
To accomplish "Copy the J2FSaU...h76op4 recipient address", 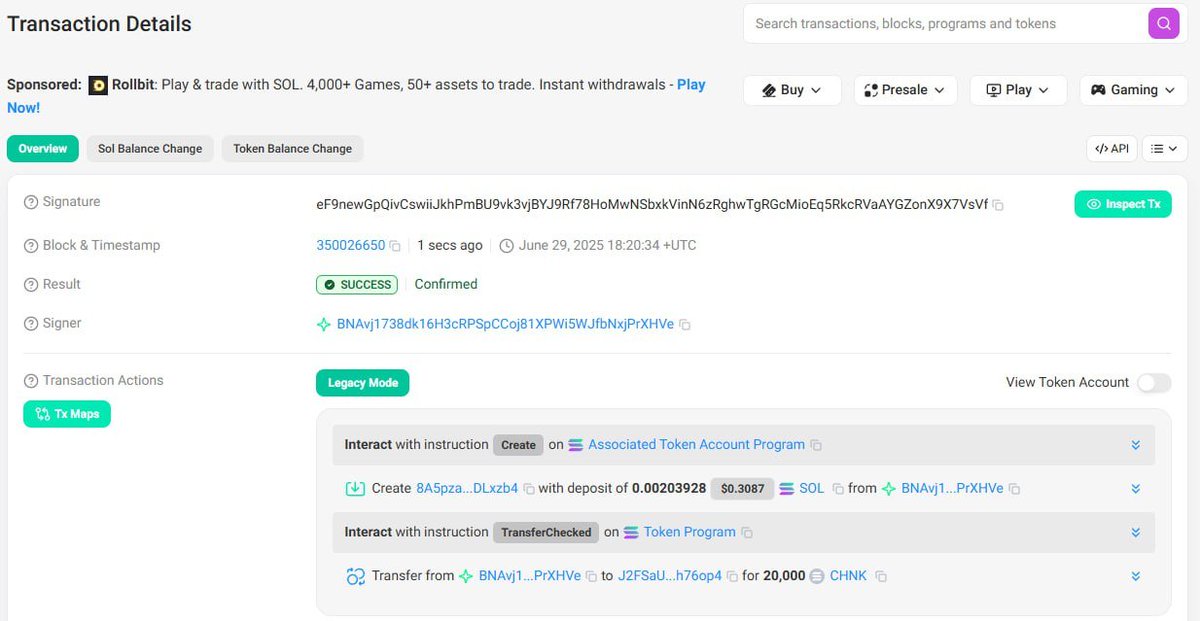I will coord(732,577).
